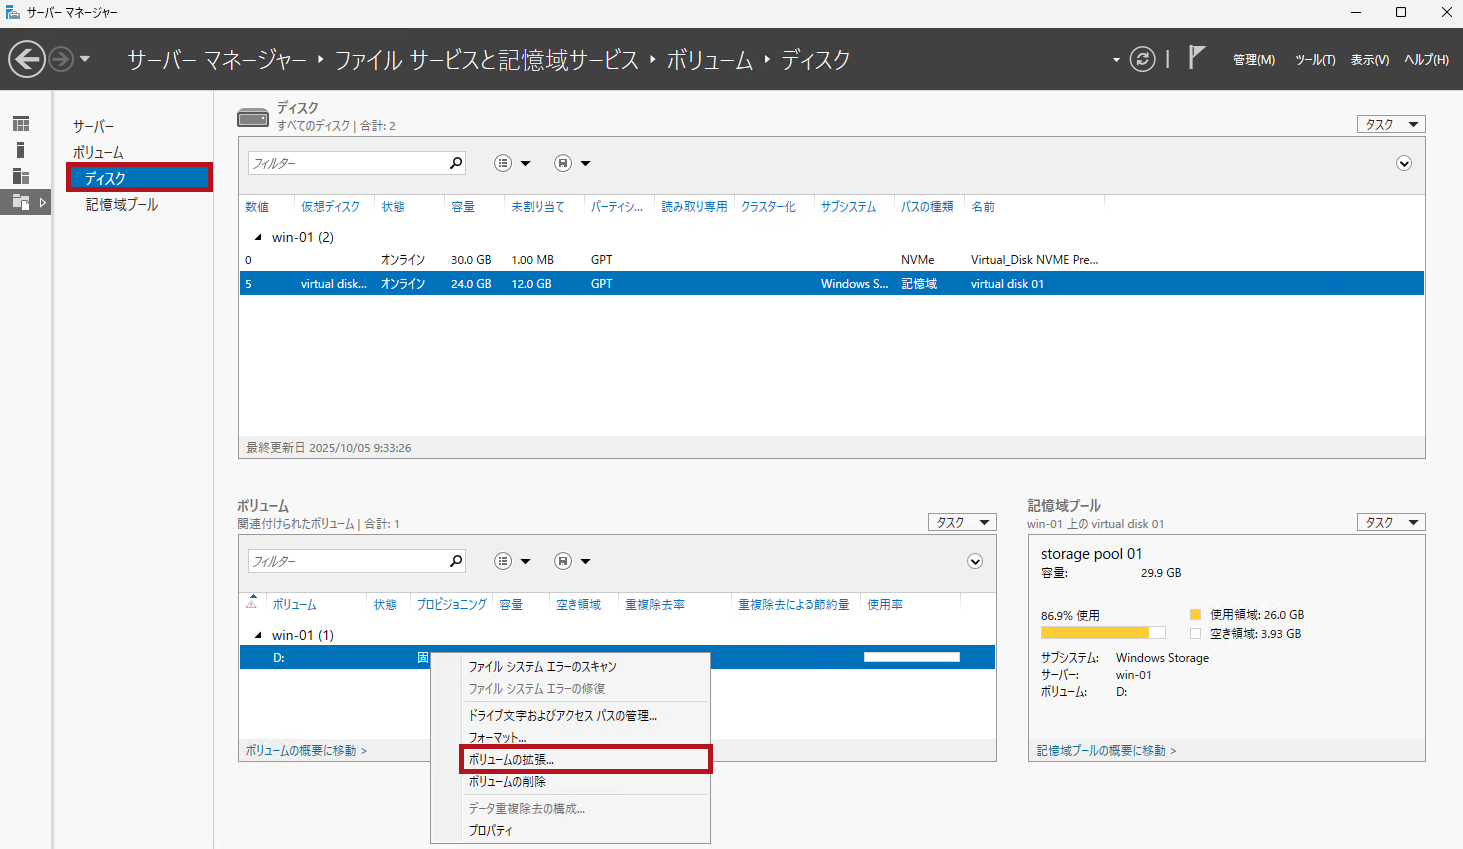Click the back navigation arrow button
Image resolution: width=1463 pixels, height=849 pixels.
coord(27,59)
